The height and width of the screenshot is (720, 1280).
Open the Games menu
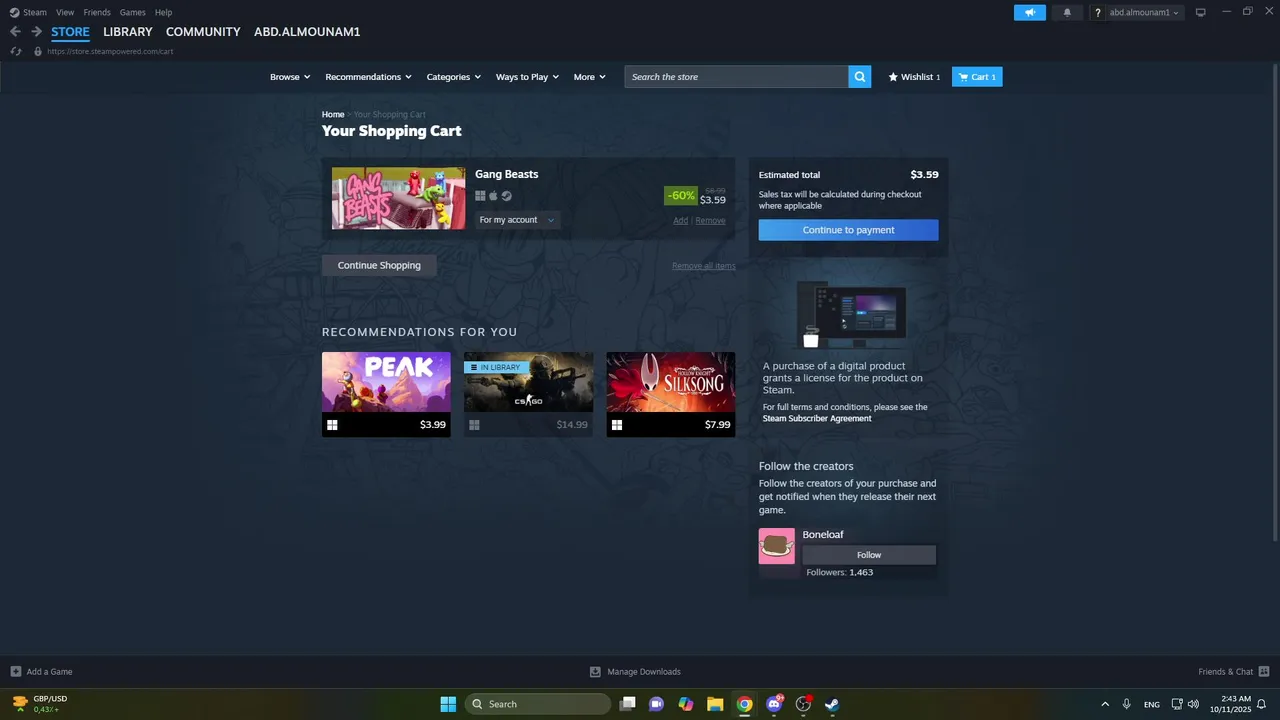132,12
